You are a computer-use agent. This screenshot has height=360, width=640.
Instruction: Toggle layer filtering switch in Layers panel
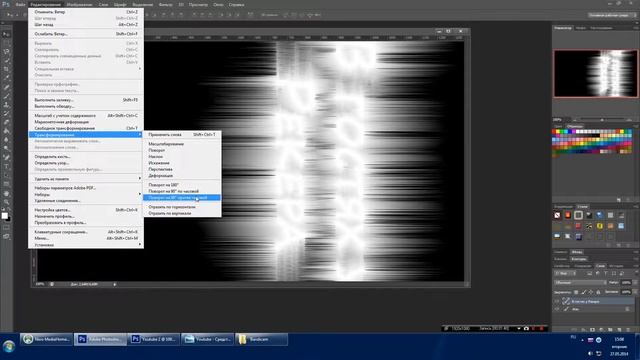636,273
